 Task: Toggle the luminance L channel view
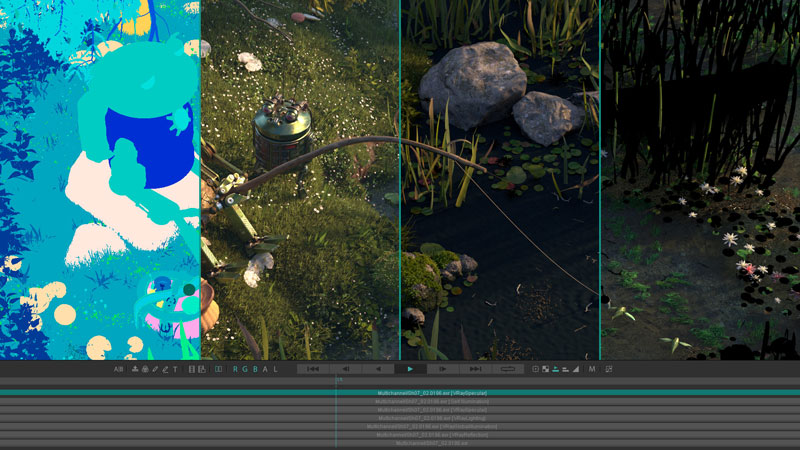click(x=272, y=369)
